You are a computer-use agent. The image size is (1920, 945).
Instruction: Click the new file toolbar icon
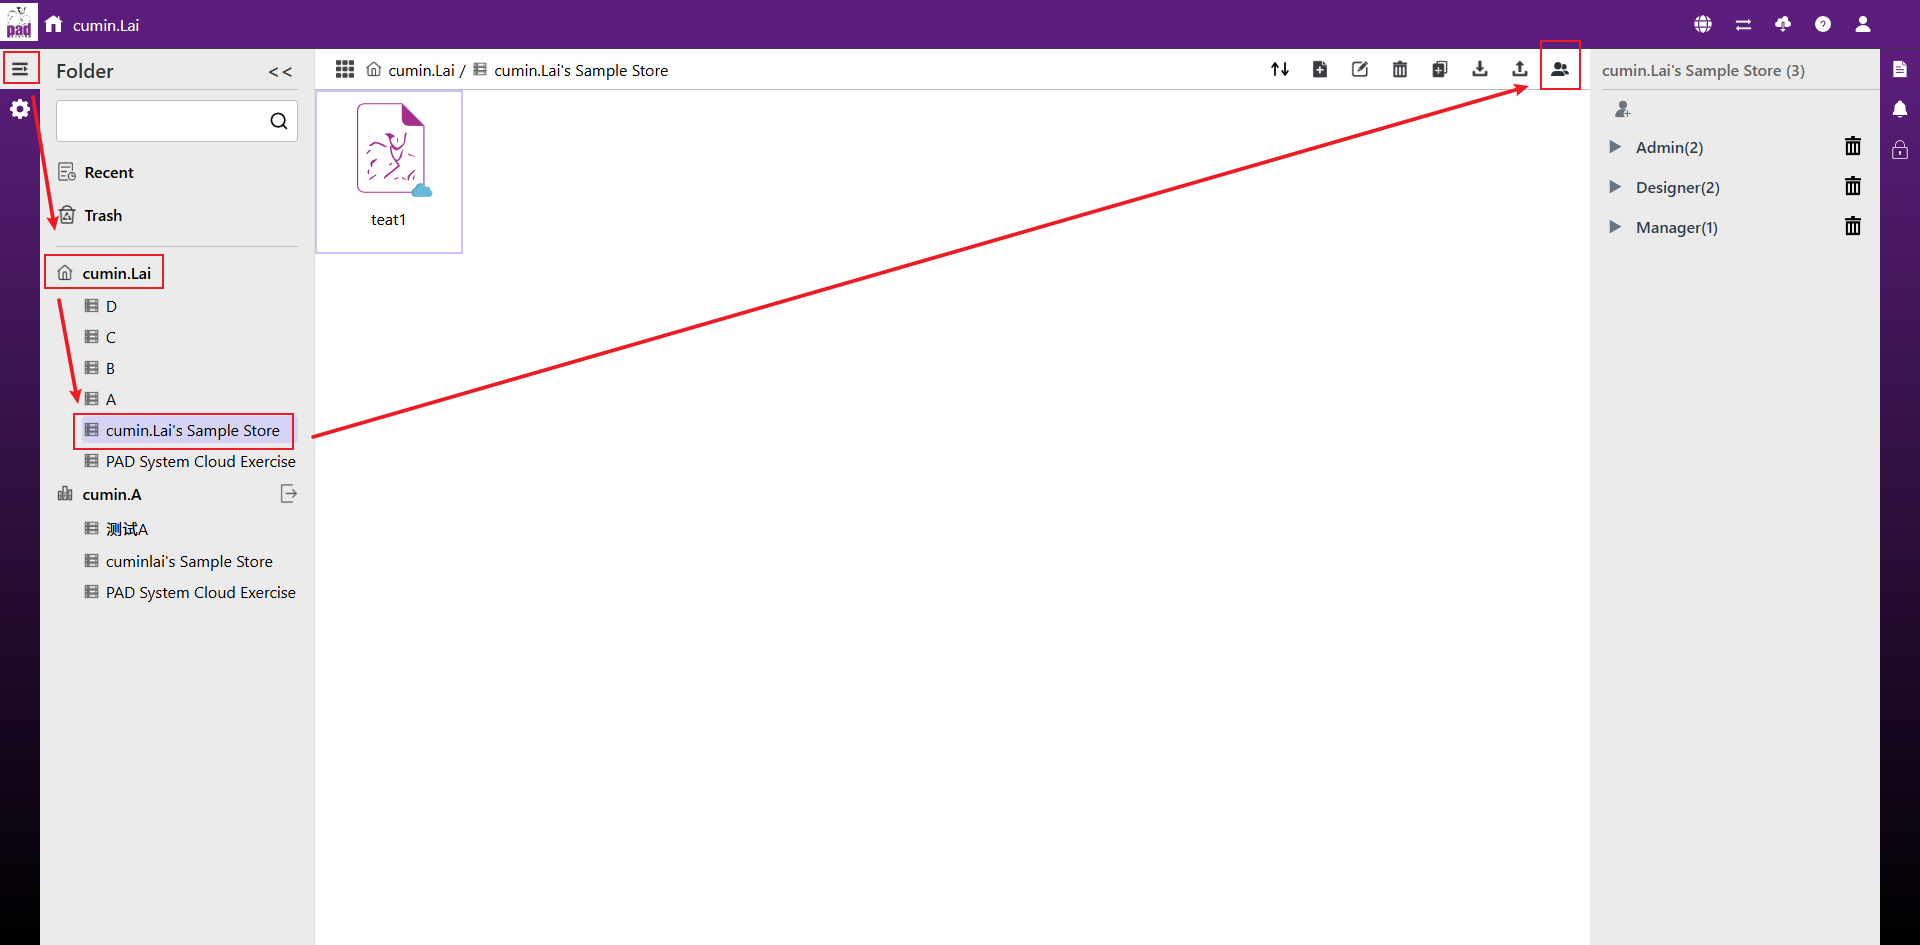(x=1320, y=69)
